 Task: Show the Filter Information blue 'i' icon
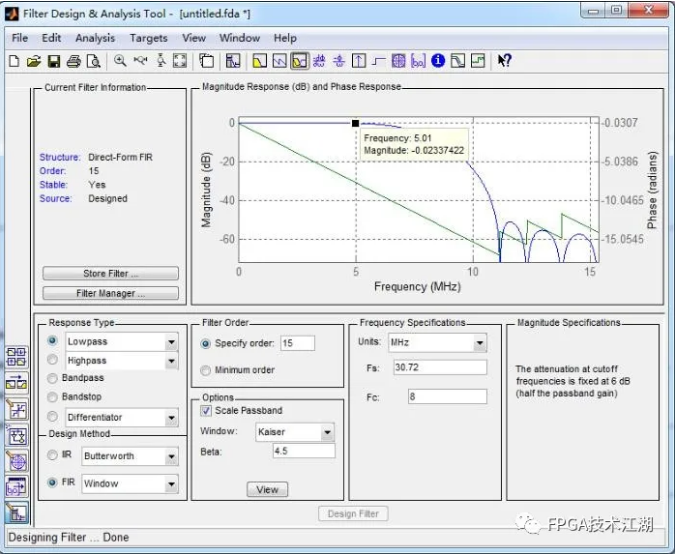click(438, 62)
